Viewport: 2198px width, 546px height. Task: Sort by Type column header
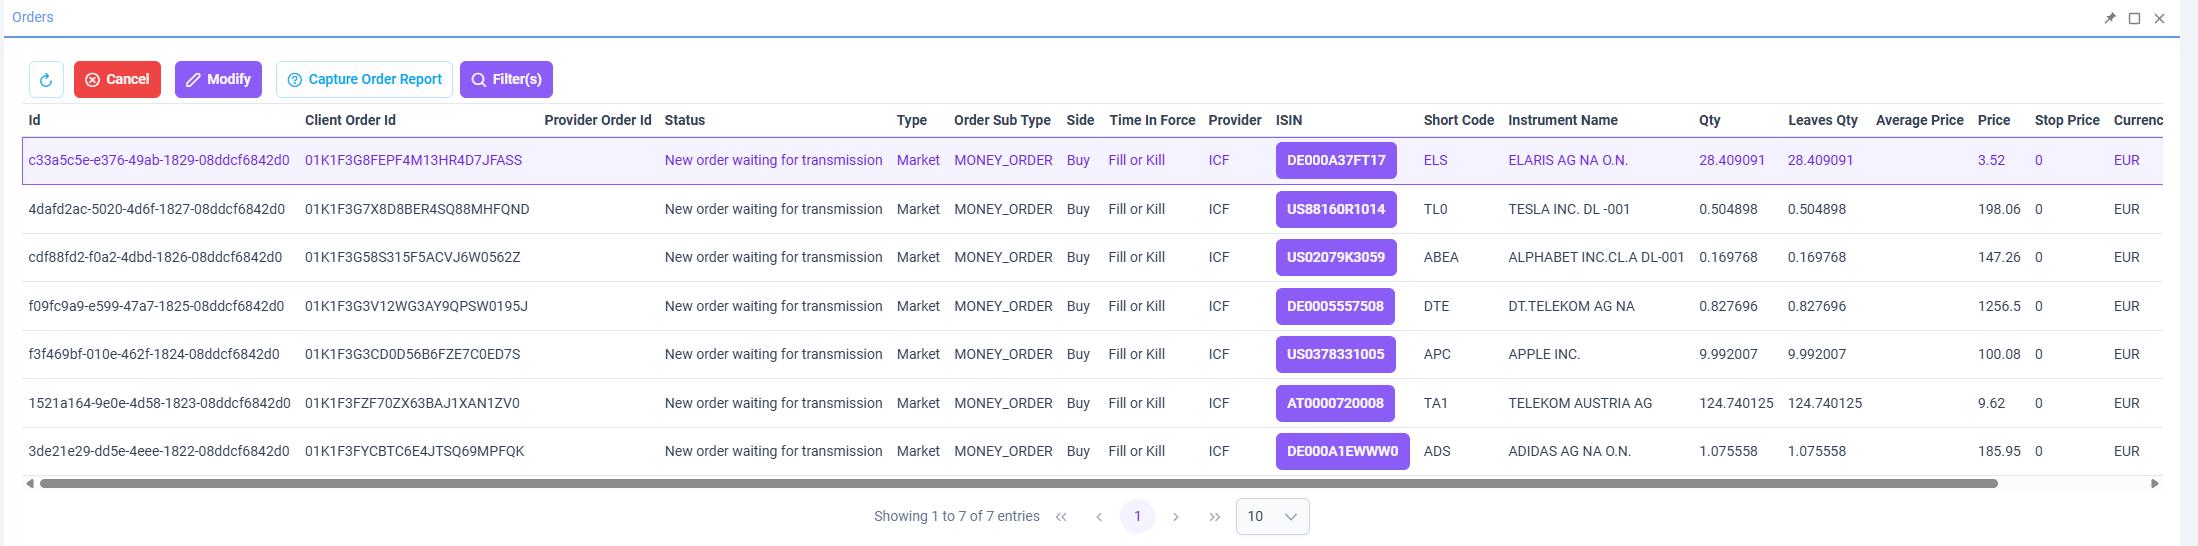912,120
